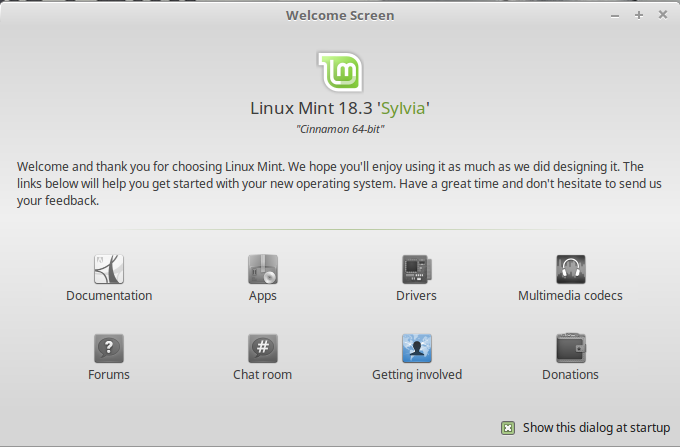
Task: Open the Documentation icon
Action: 109,269
